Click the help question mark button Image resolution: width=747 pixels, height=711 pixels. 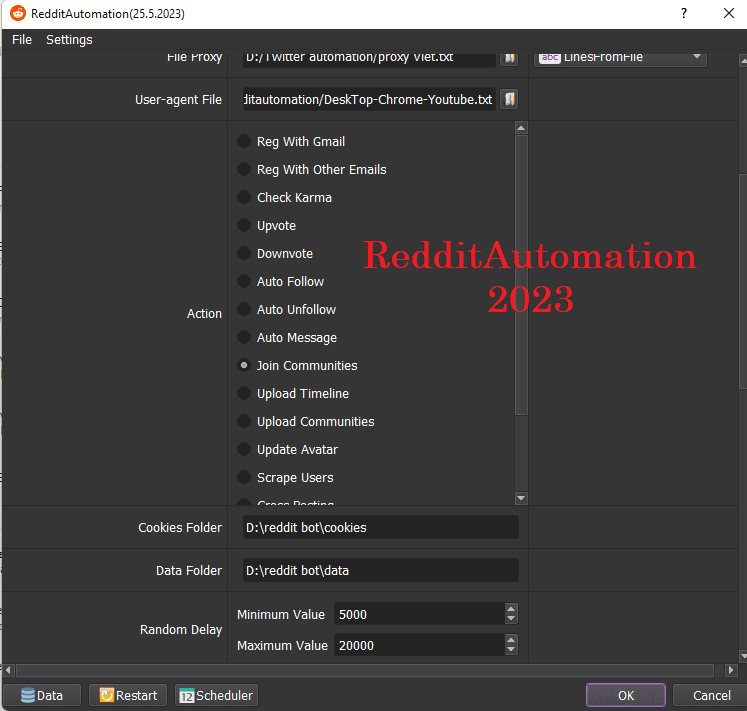point(684,13)
